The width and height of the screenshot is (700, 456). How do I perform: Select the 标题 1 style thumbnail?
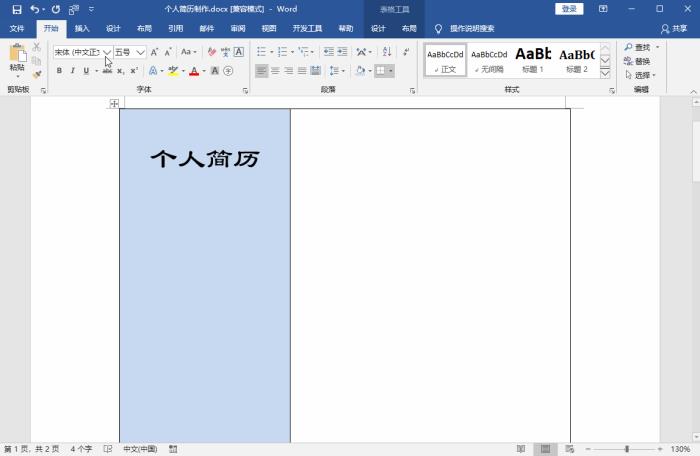533,59
